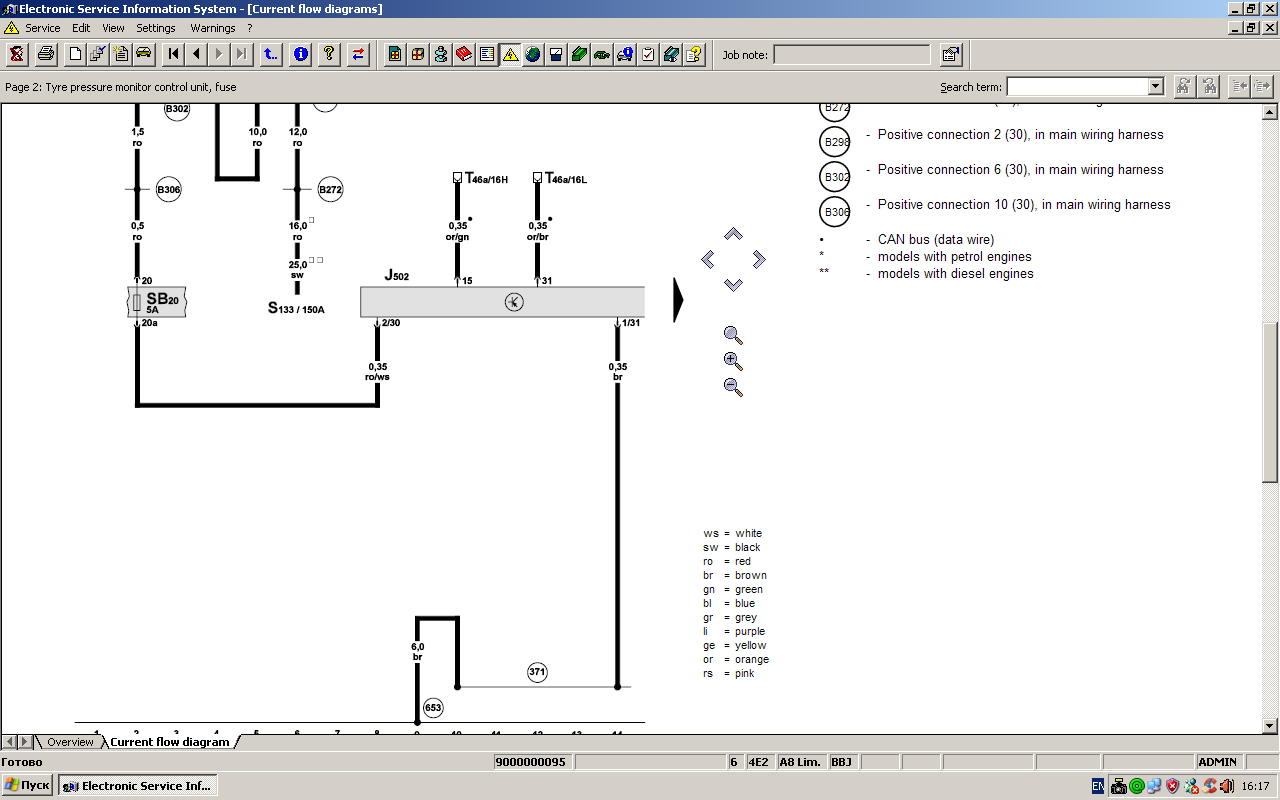Open the View menu
Viewport: 1280px width, 800px height.
[114, 28]
